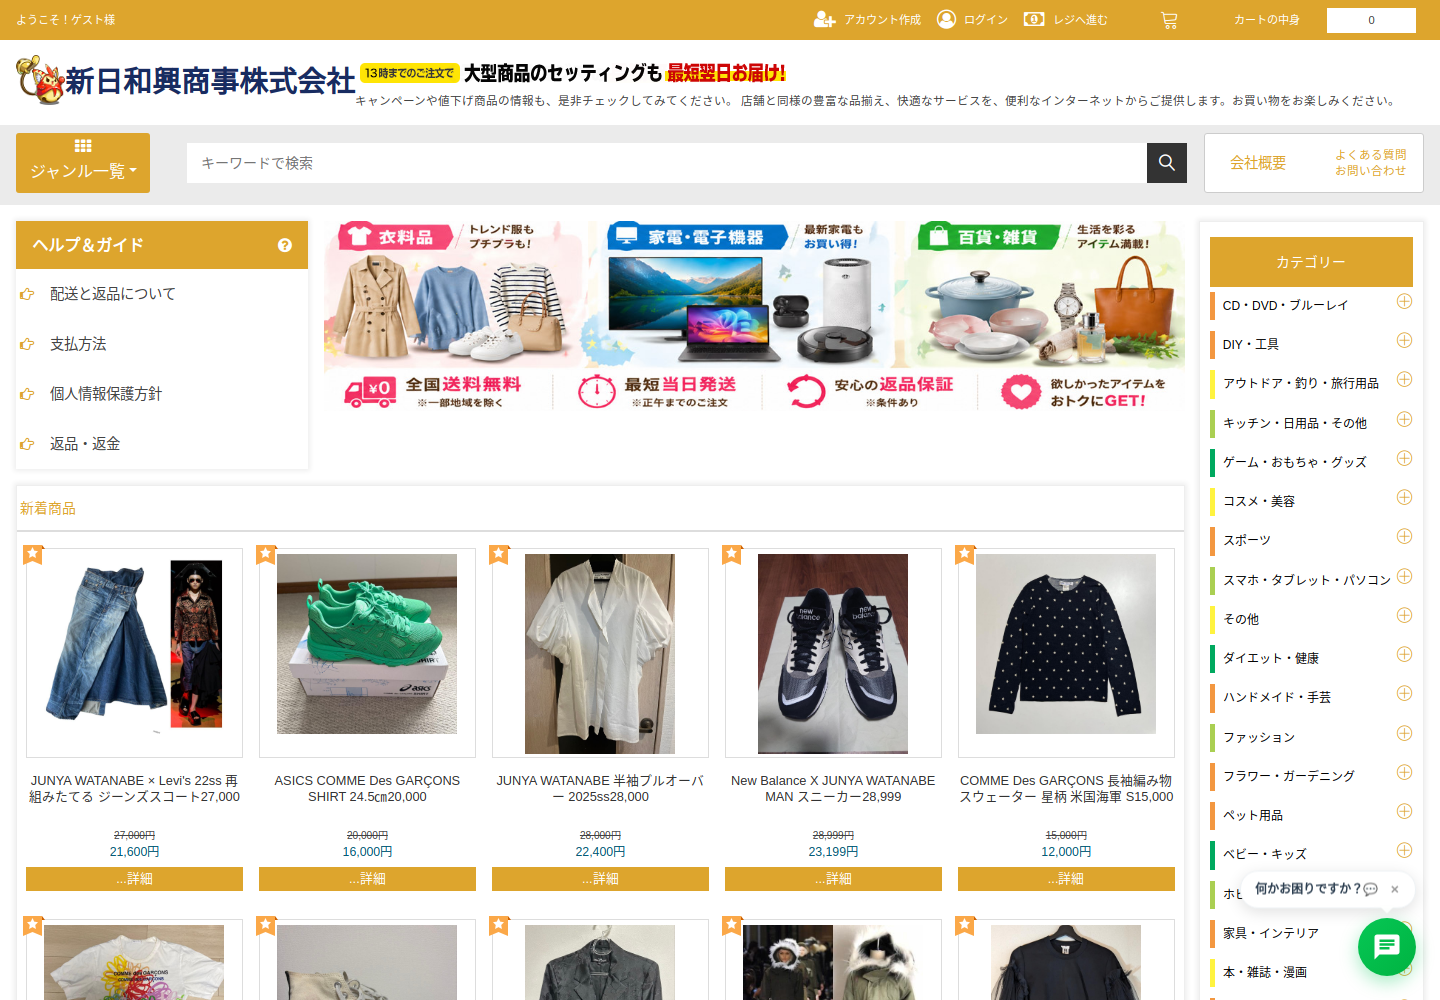Click the keyword search input field
Screen dimensions: 1440x1000
click(x=667, y=163)
